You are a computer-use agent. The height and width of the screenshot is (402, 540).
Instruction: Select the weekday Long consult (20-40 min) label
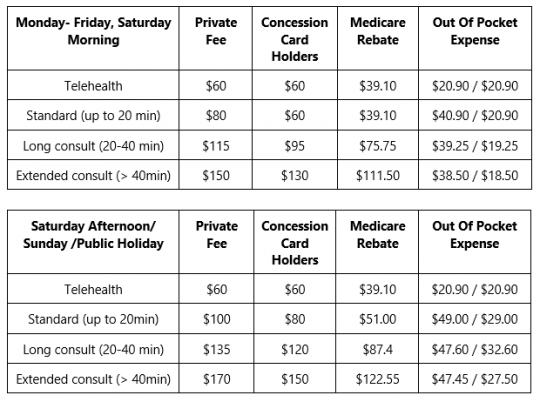point(93,146)
